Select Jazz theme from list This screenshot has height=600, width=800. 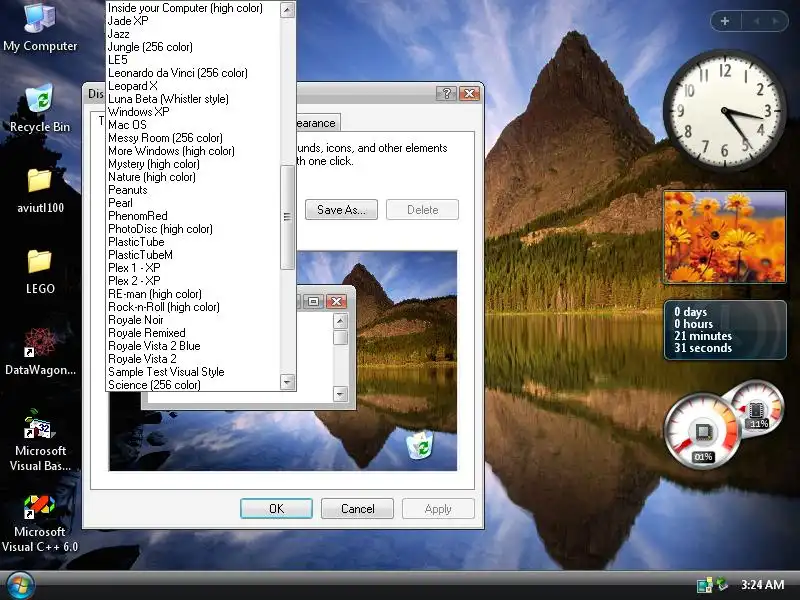tap(193, 34)
